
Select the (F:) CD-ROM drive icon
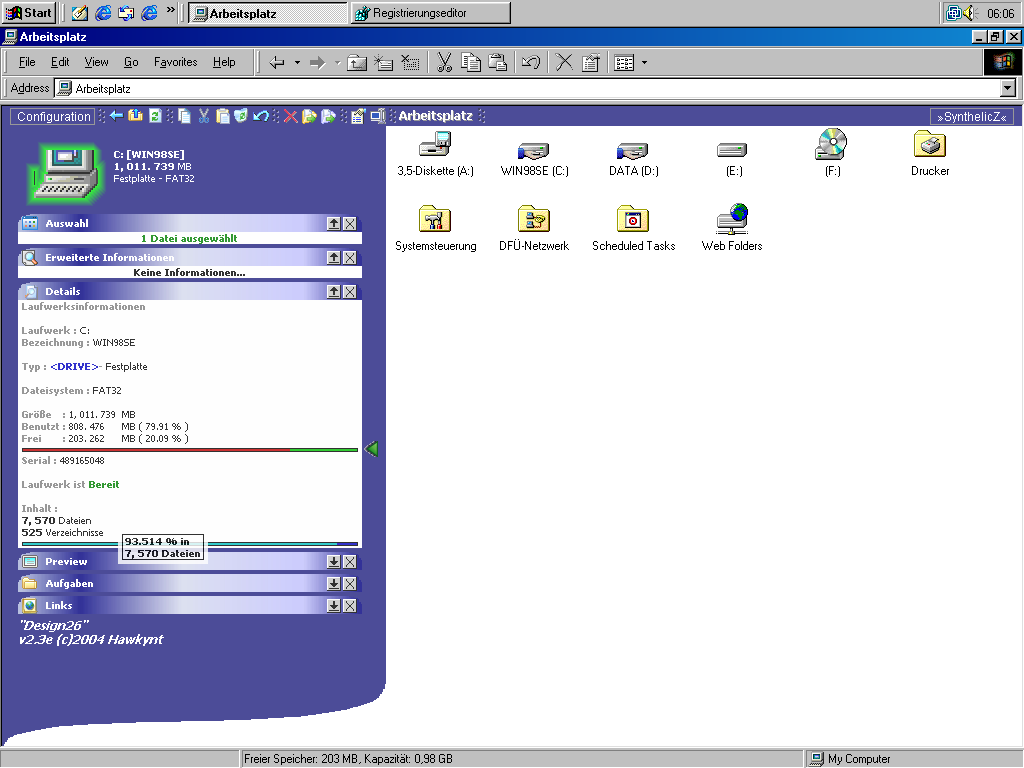tap(831, 144)
